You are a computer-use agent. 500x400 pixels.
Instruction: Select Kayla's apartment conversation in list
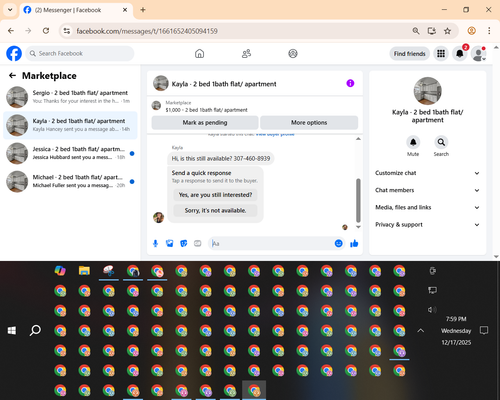tap(70, 125)
